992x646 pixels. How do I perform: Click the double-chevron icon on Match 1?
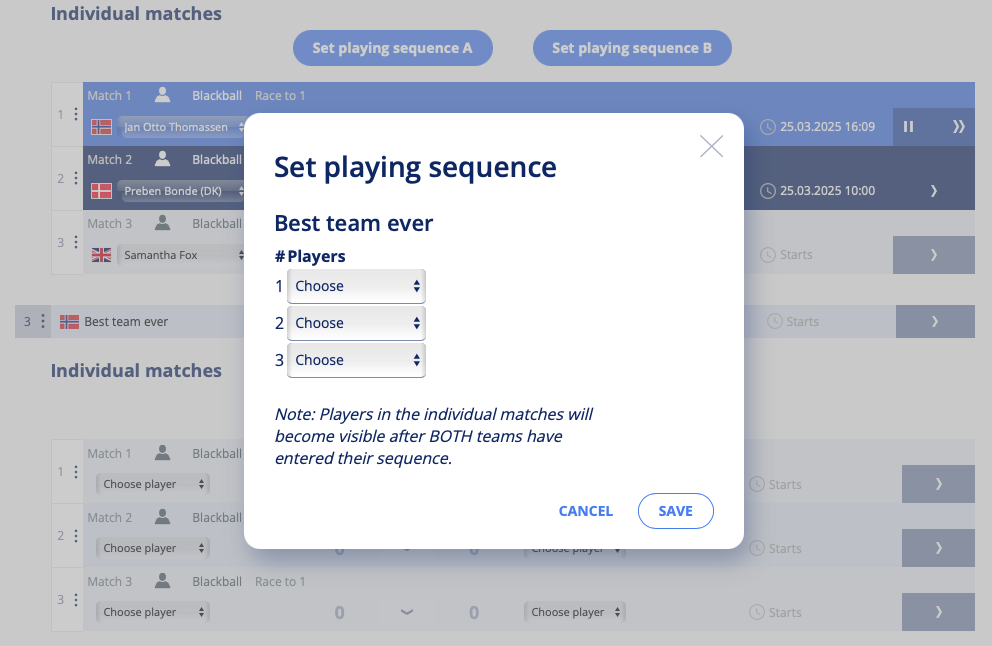point(958,127)
